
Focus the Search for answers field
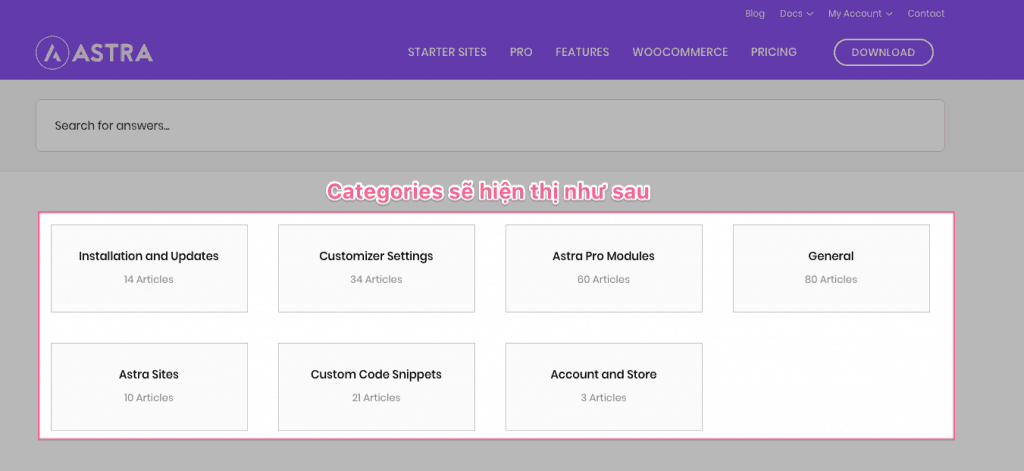pos(490,125)
